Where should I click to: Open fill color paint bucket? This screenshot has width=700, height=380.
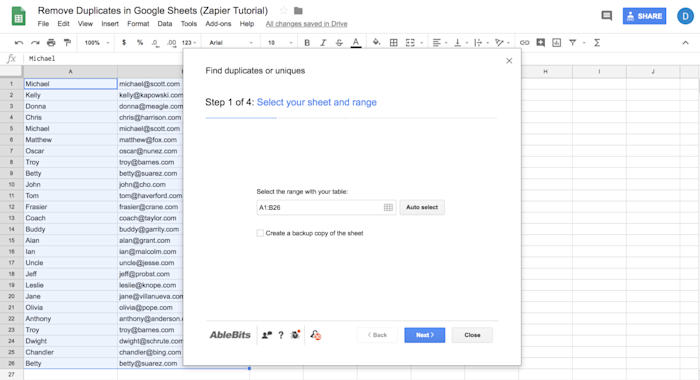376,42
